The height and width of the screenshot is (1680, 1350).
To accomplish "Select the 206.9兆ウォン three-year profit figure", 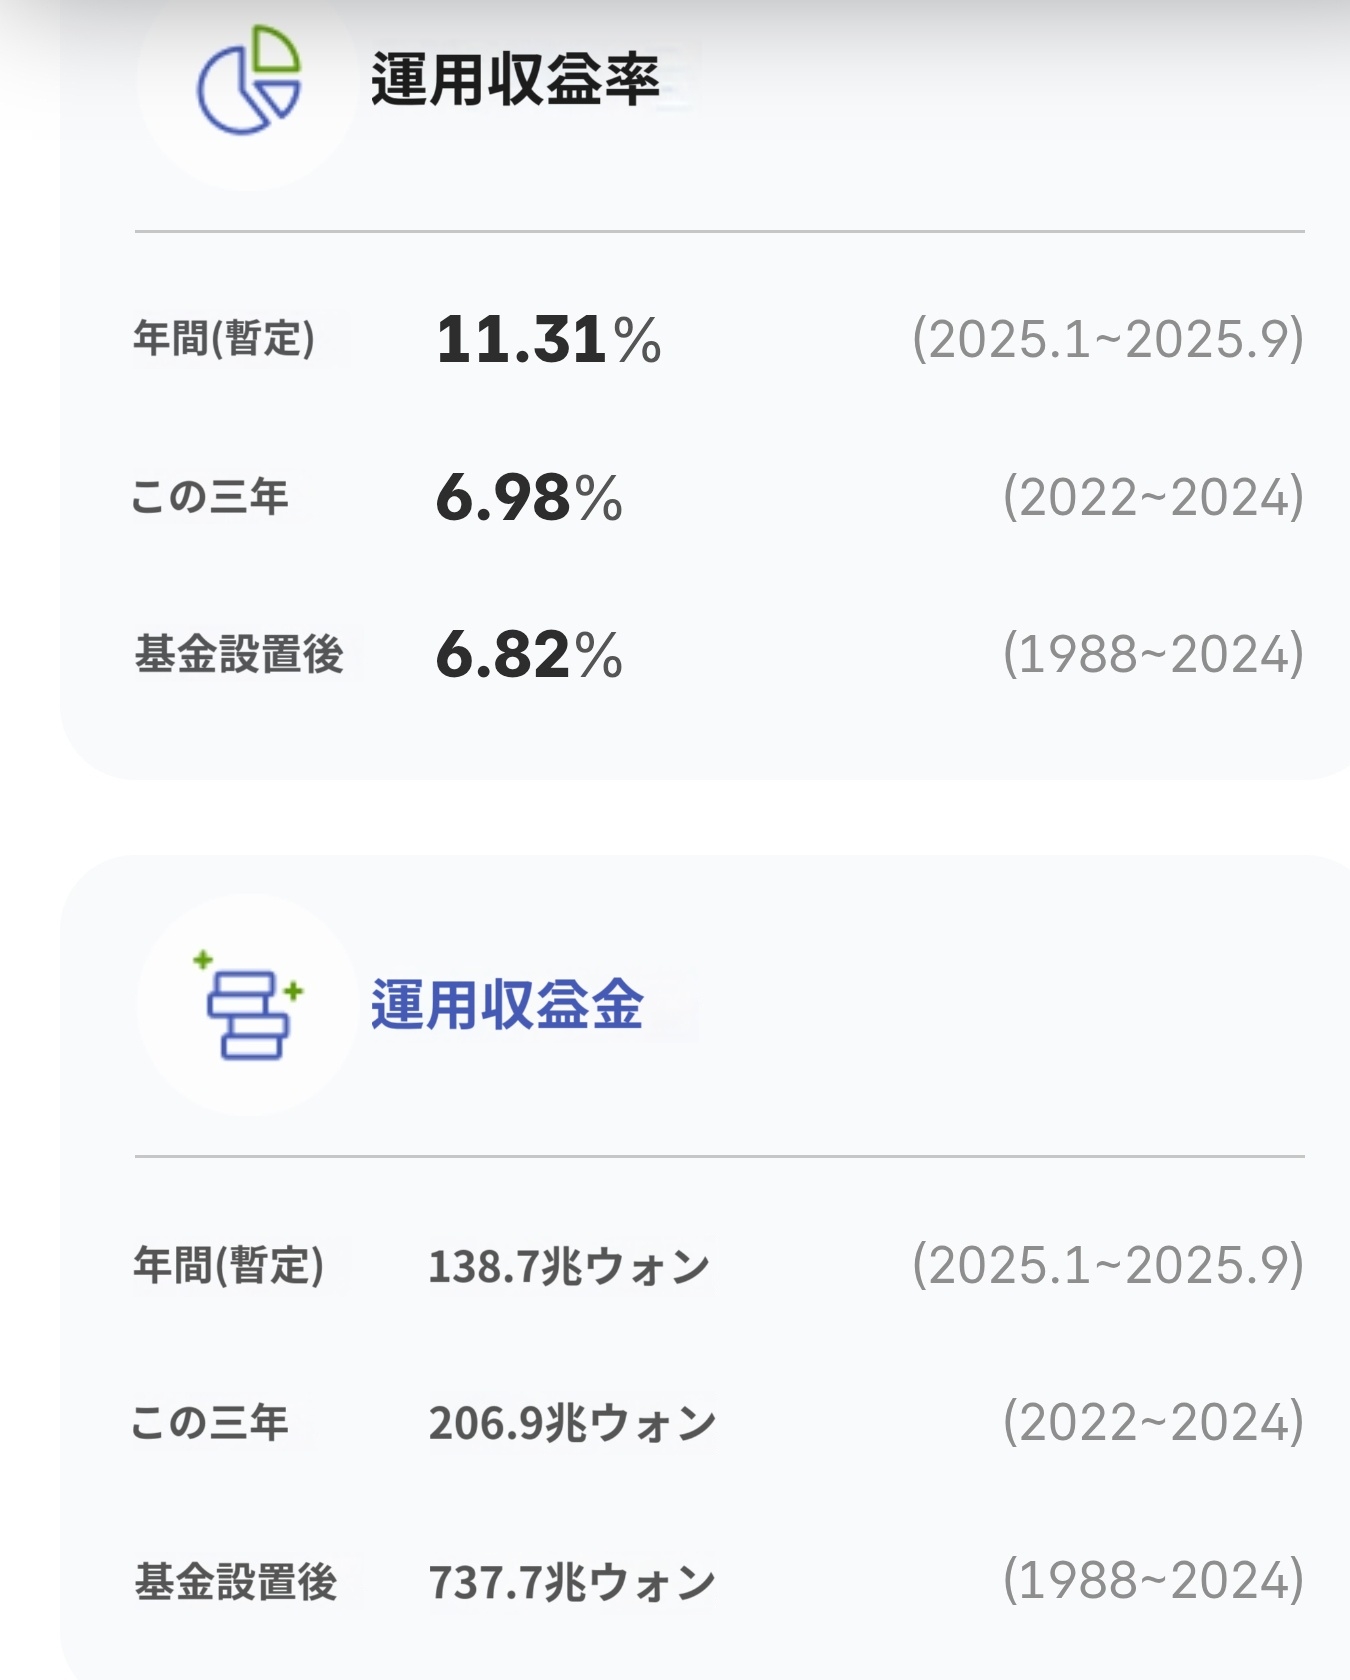I will click(572, 1423).
